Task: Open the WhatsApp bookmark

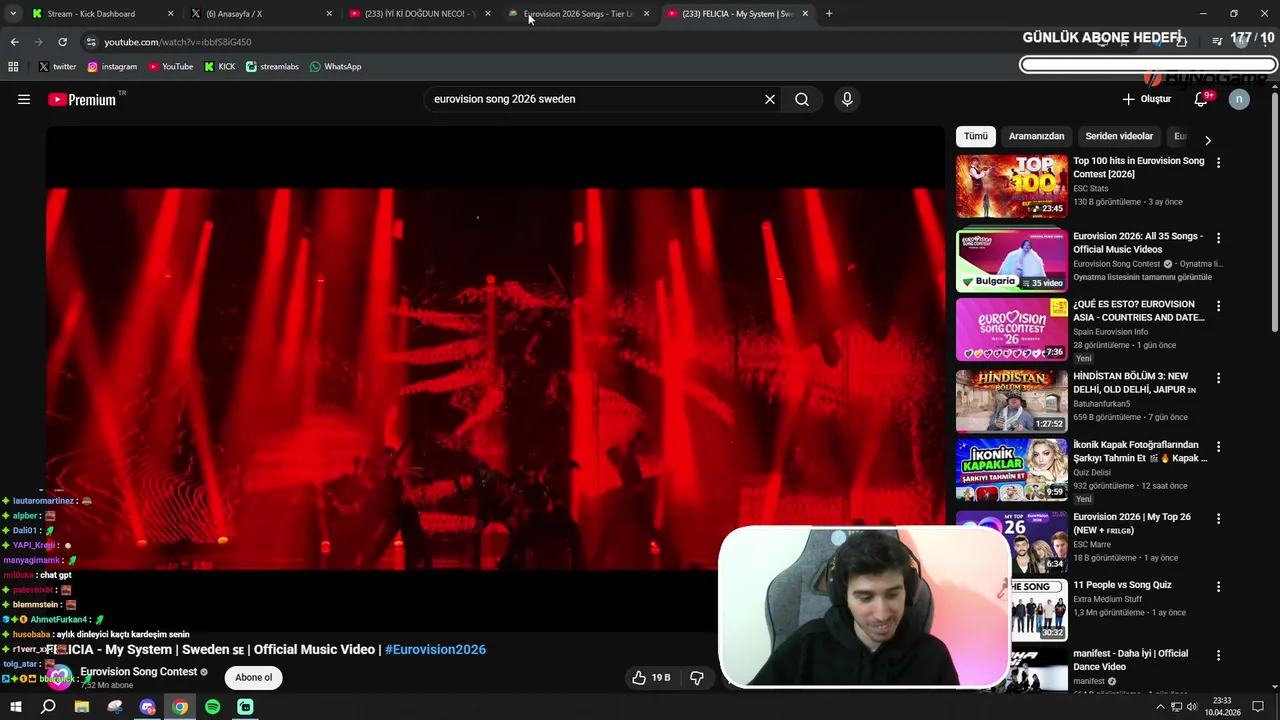Action: 335,67
